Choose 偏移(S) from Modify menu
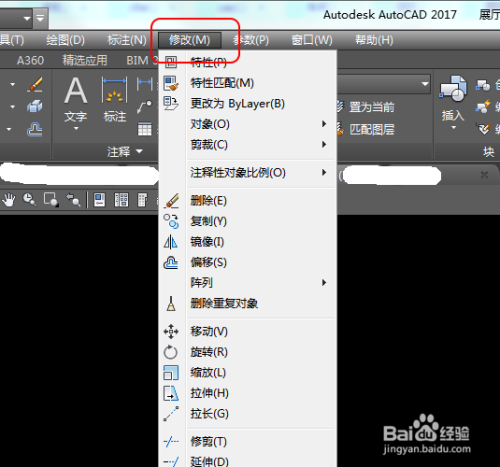This screenshot has height=467, width=500. click(x=248, y=262)
